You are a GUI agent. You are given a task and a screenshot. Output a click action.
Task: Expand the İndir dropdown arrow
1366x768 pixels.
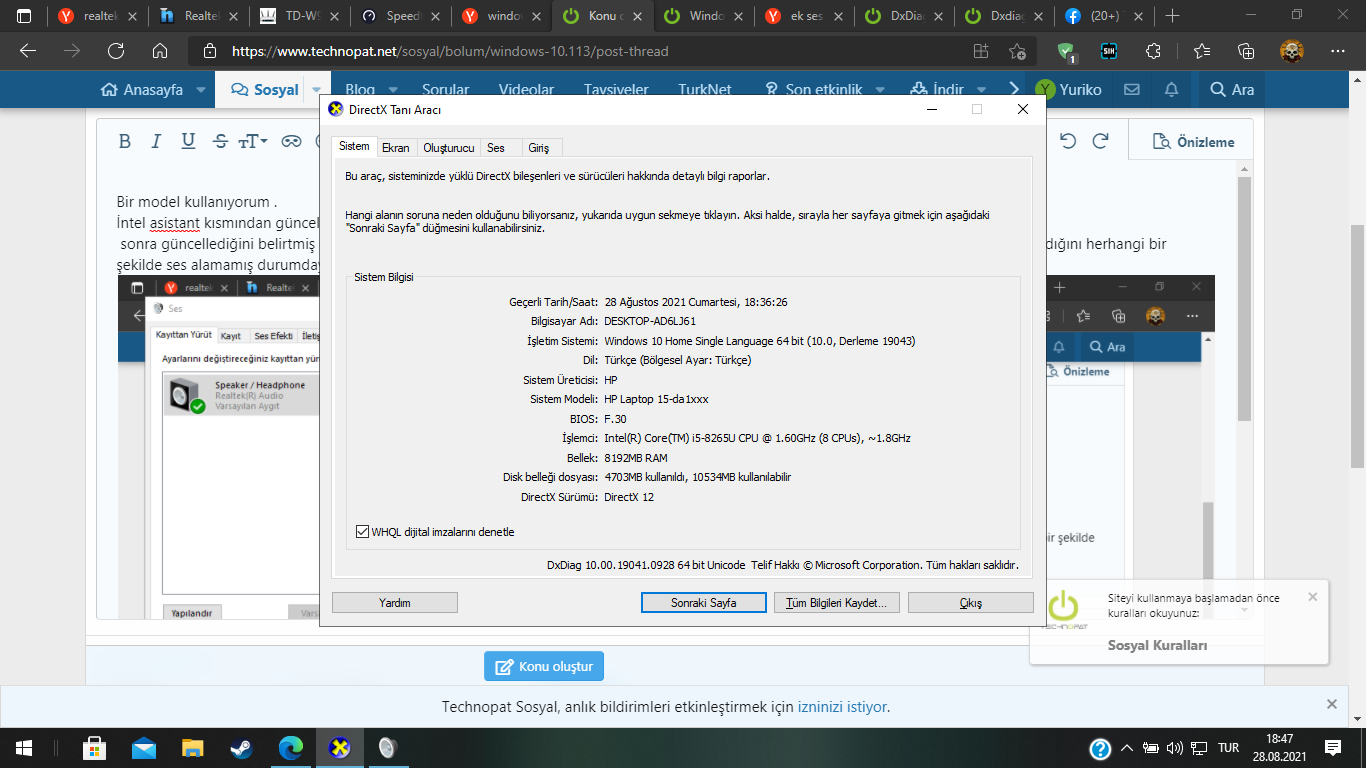coord(981,89)
